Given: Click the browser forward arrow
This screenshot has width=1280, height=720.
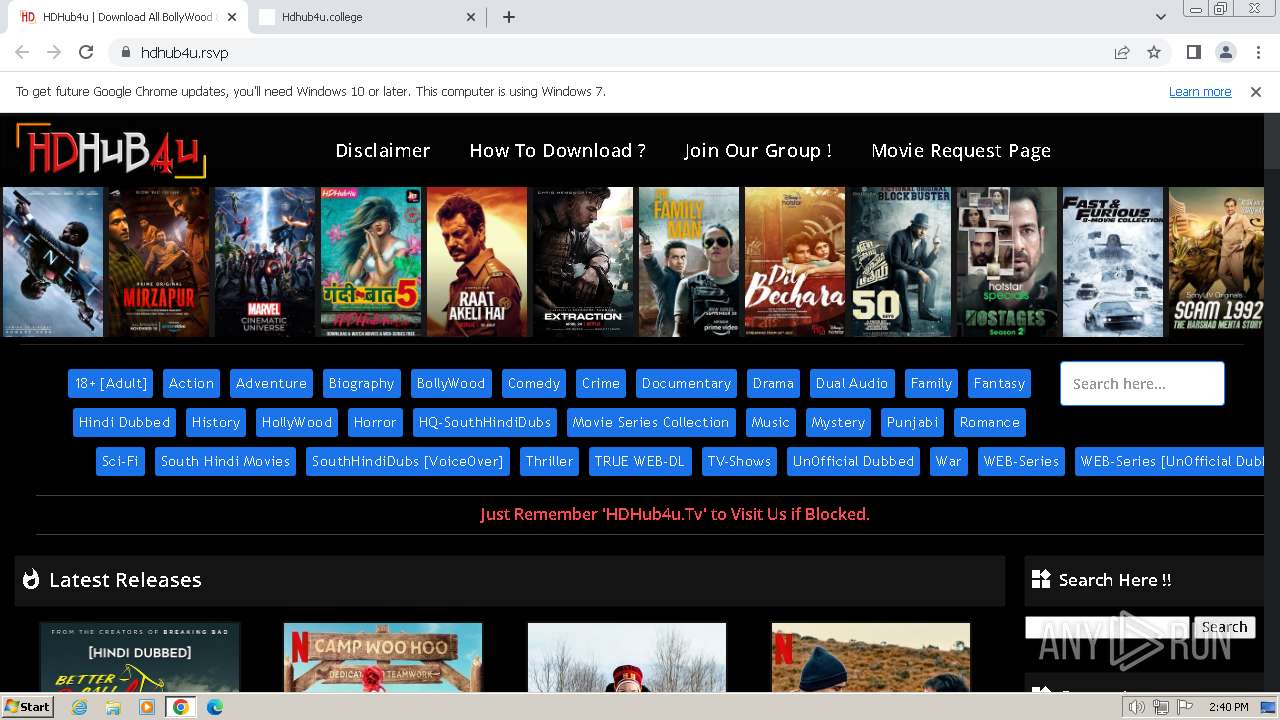Looking at the screenshot, I should click(54, 52).
